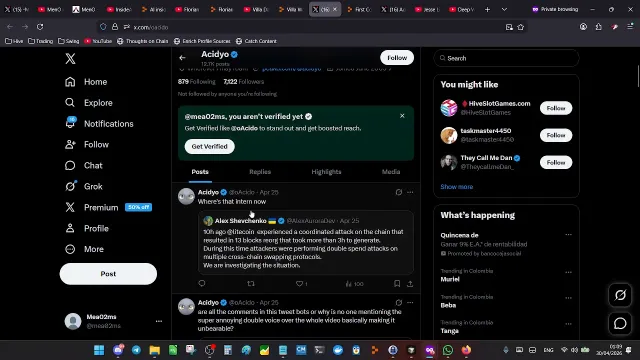The height and width of the screenshot is (360, 640).
Task: Open Trading bookmarks folder
Action: click(40, 41)
